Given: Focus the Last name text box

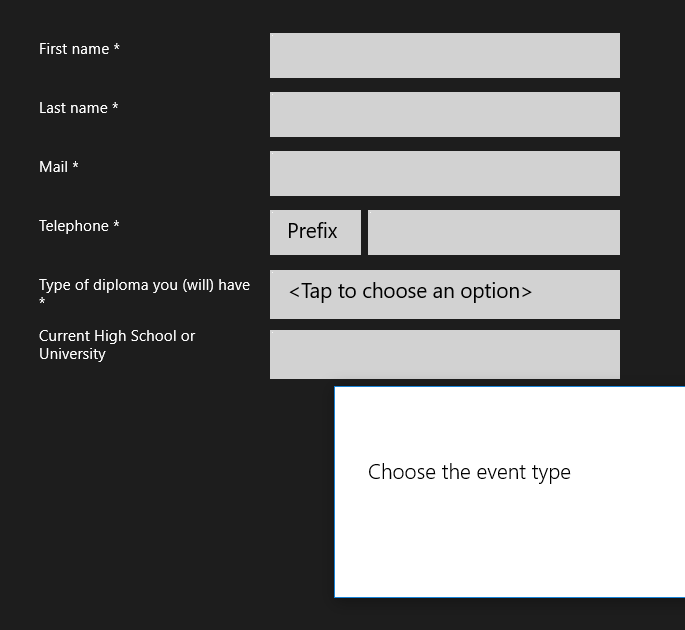Looking at the screenshot, I should coord(444,114).
